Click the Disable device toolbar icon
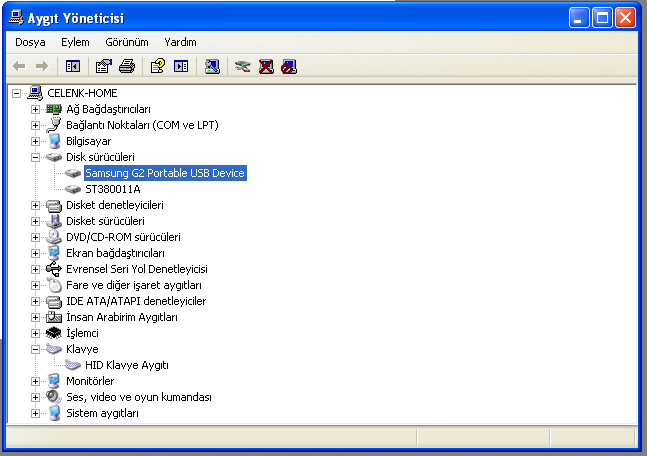The height and width of the screenshot is (456, 647). click(x=289, y=66)
